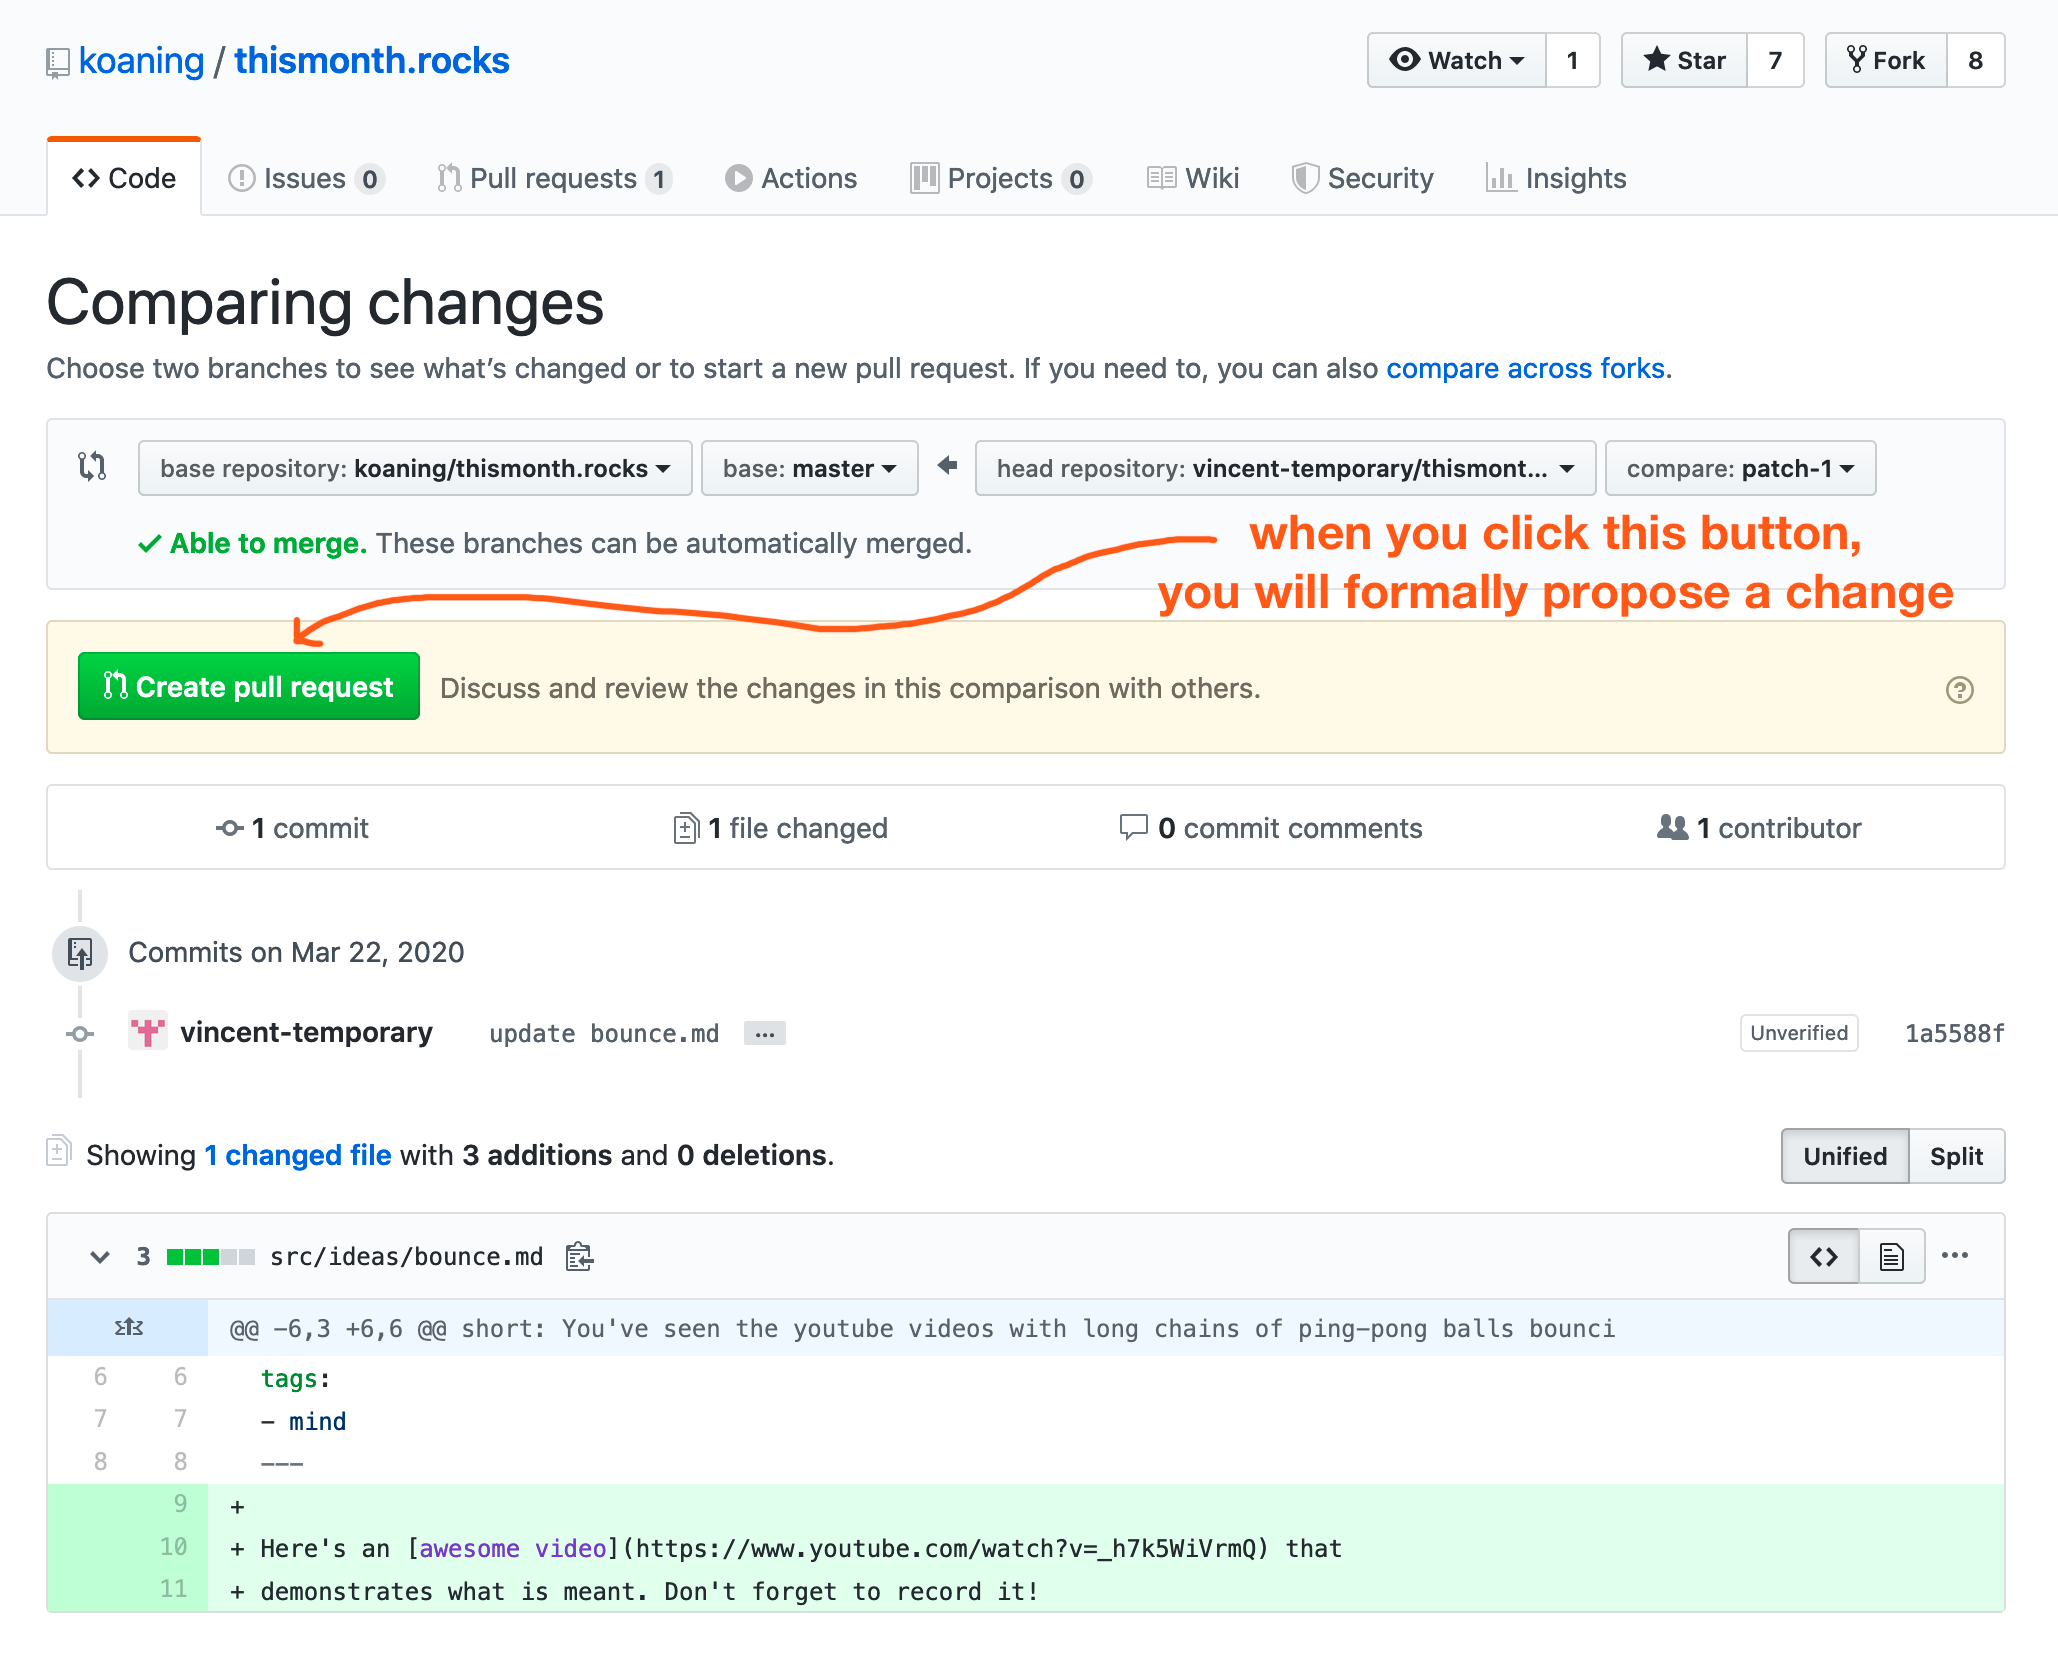Click the help question mark icon

(1959, 690)
